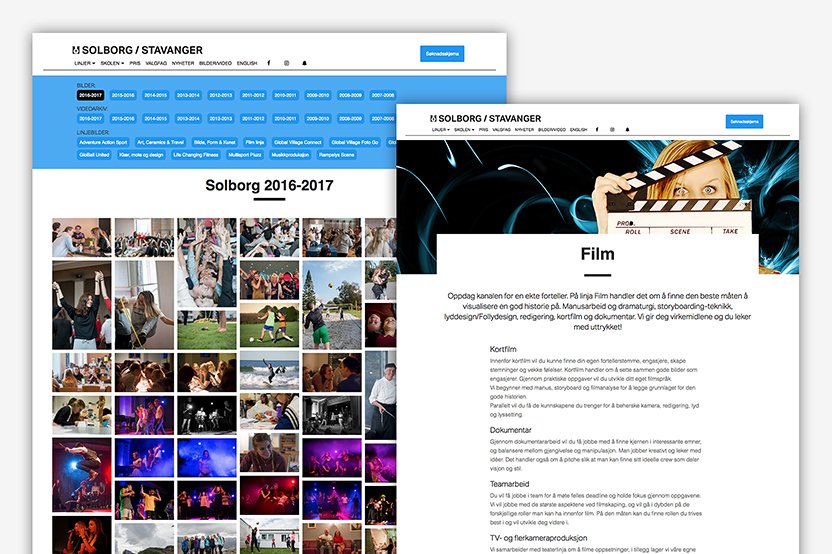832x554 pixels.
Task: Select 2016-2017 in the Videoarkiv row
Action: 90,118
